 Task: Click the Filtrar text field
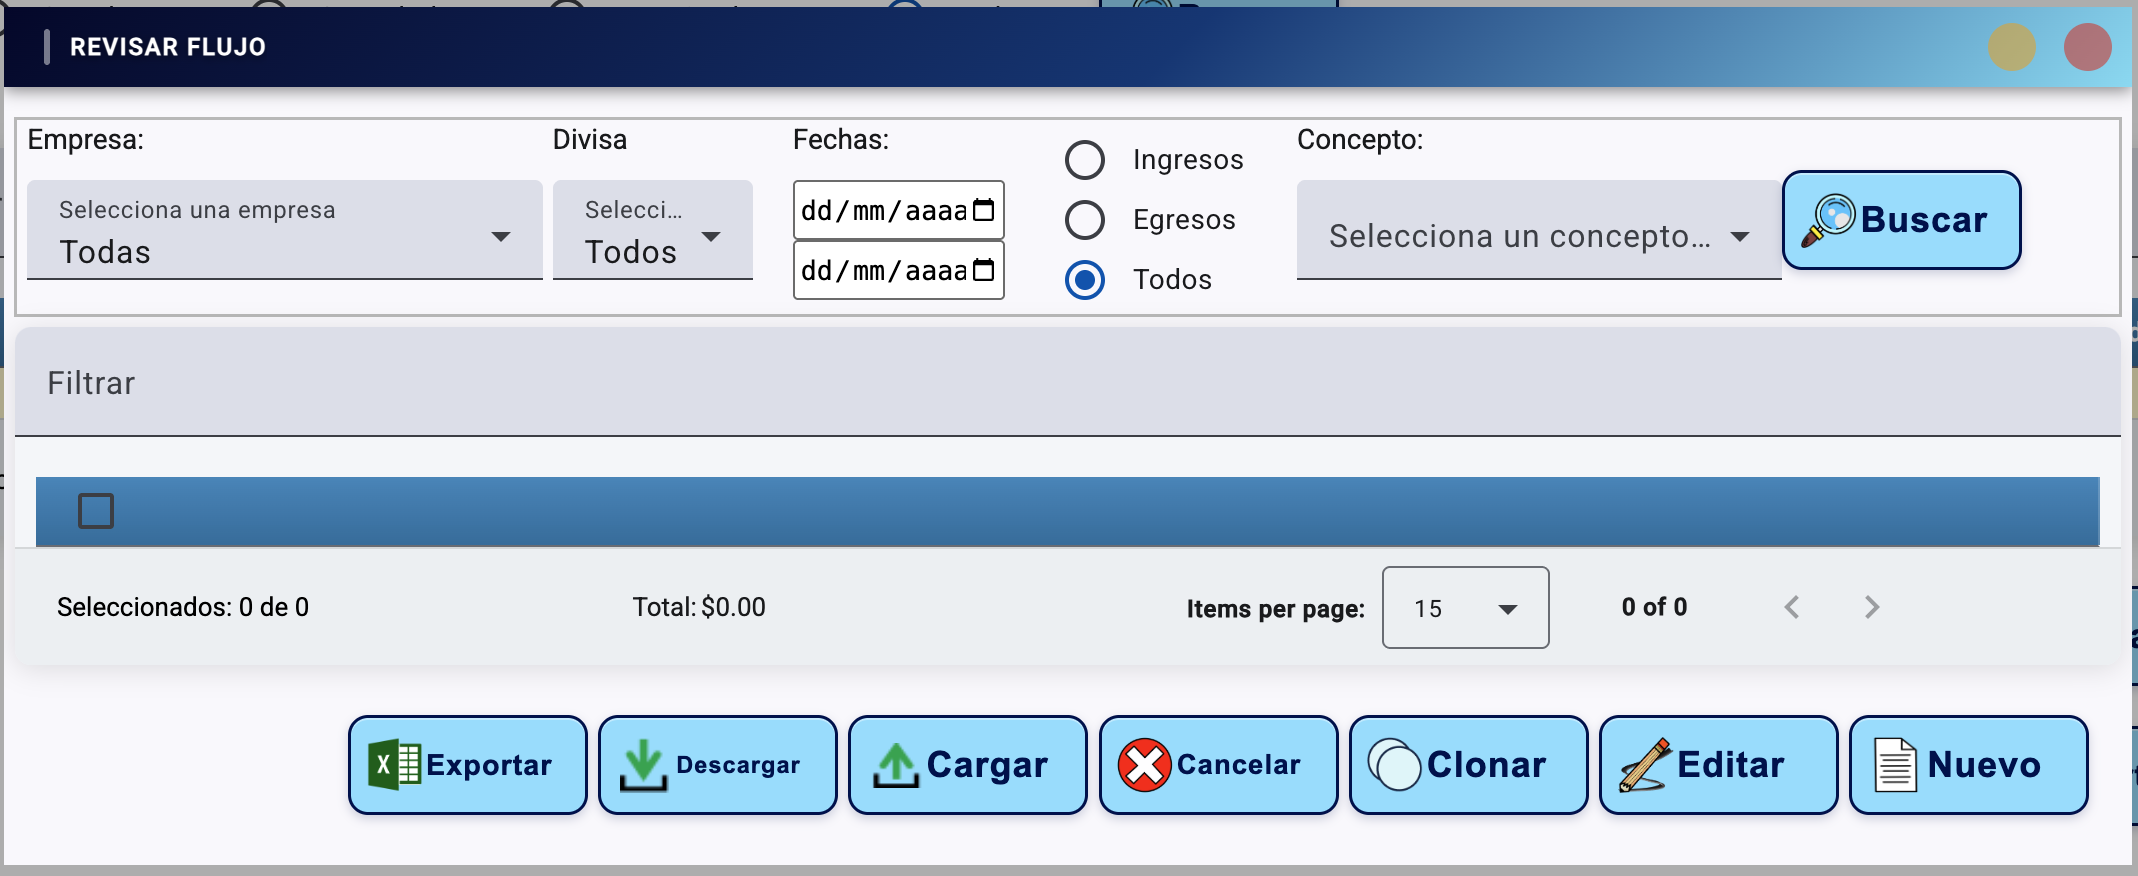click(x=1067, y=383)
